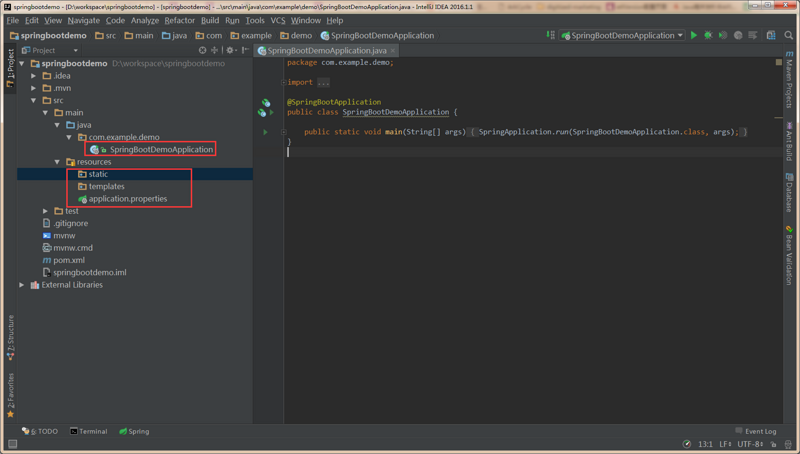This screenshot has width=800, height=454.
Task: Select the templates folder
Action: pos(101,187)
